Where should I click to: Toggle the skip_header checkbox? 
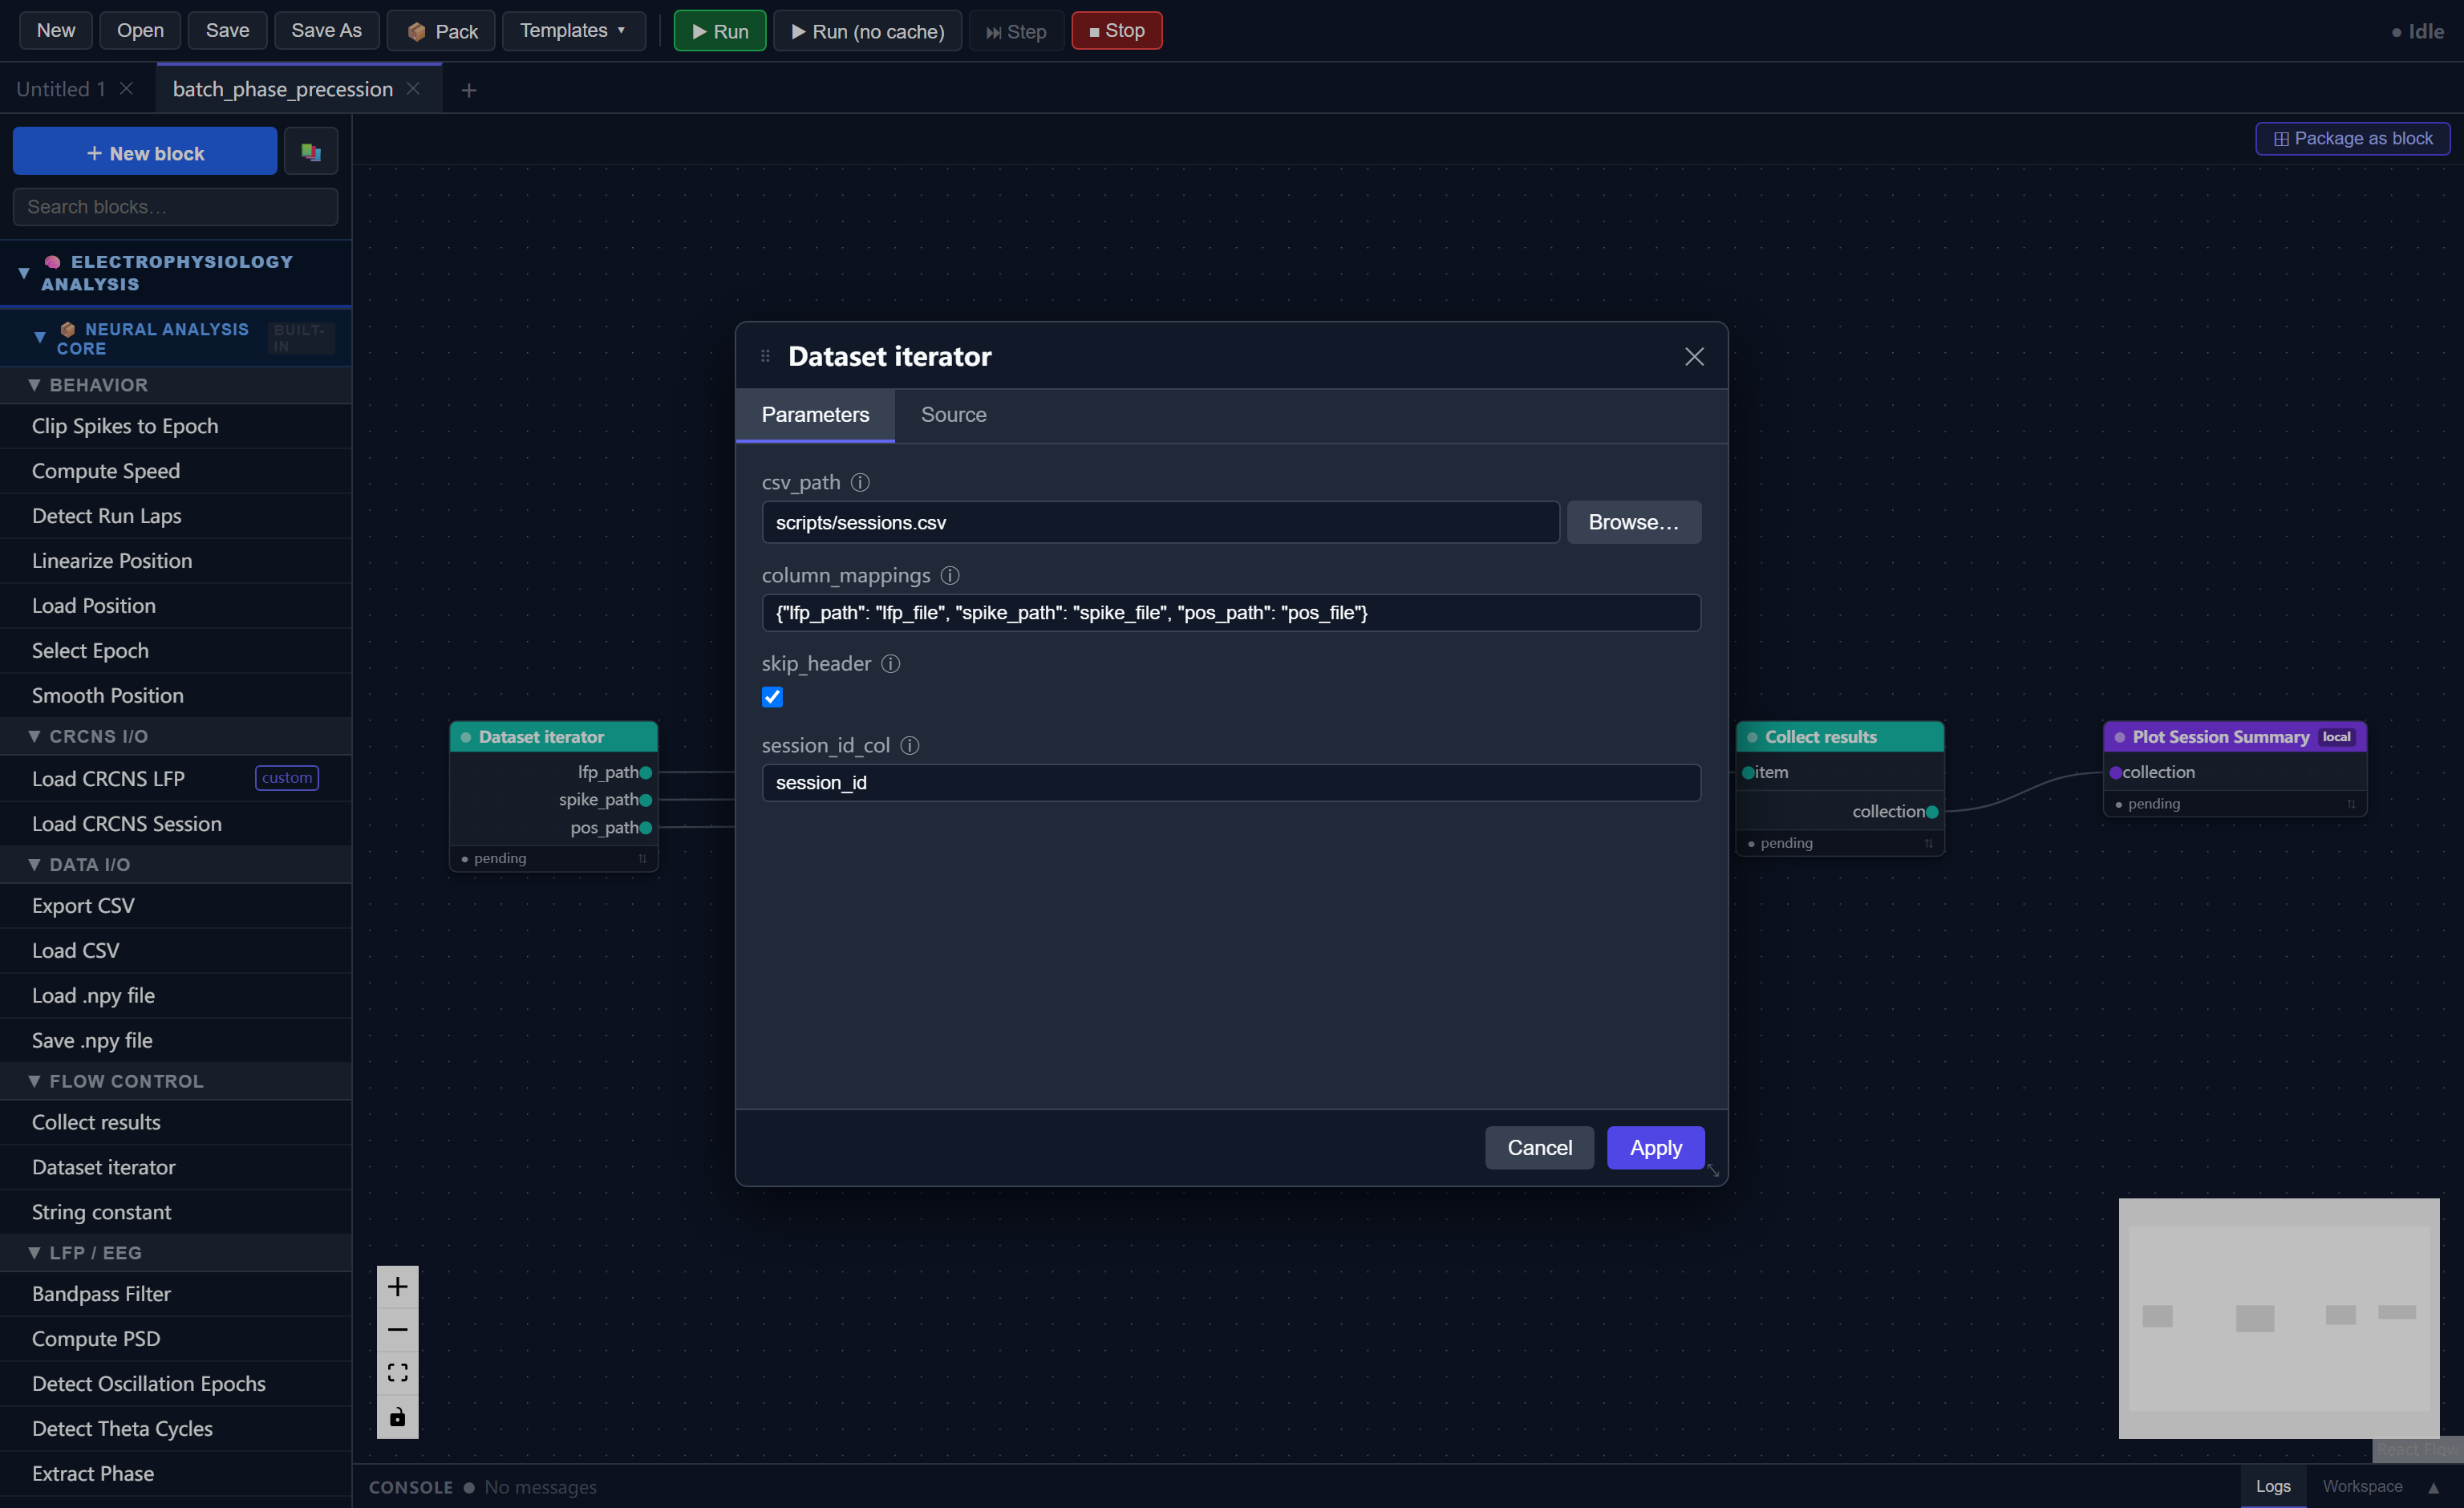(772, 697)
